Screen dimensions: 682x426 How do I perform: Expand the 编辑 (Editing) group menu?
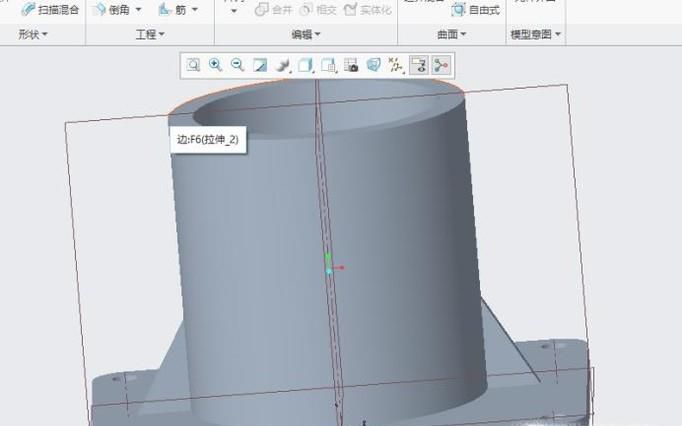(x=306, y=34)
